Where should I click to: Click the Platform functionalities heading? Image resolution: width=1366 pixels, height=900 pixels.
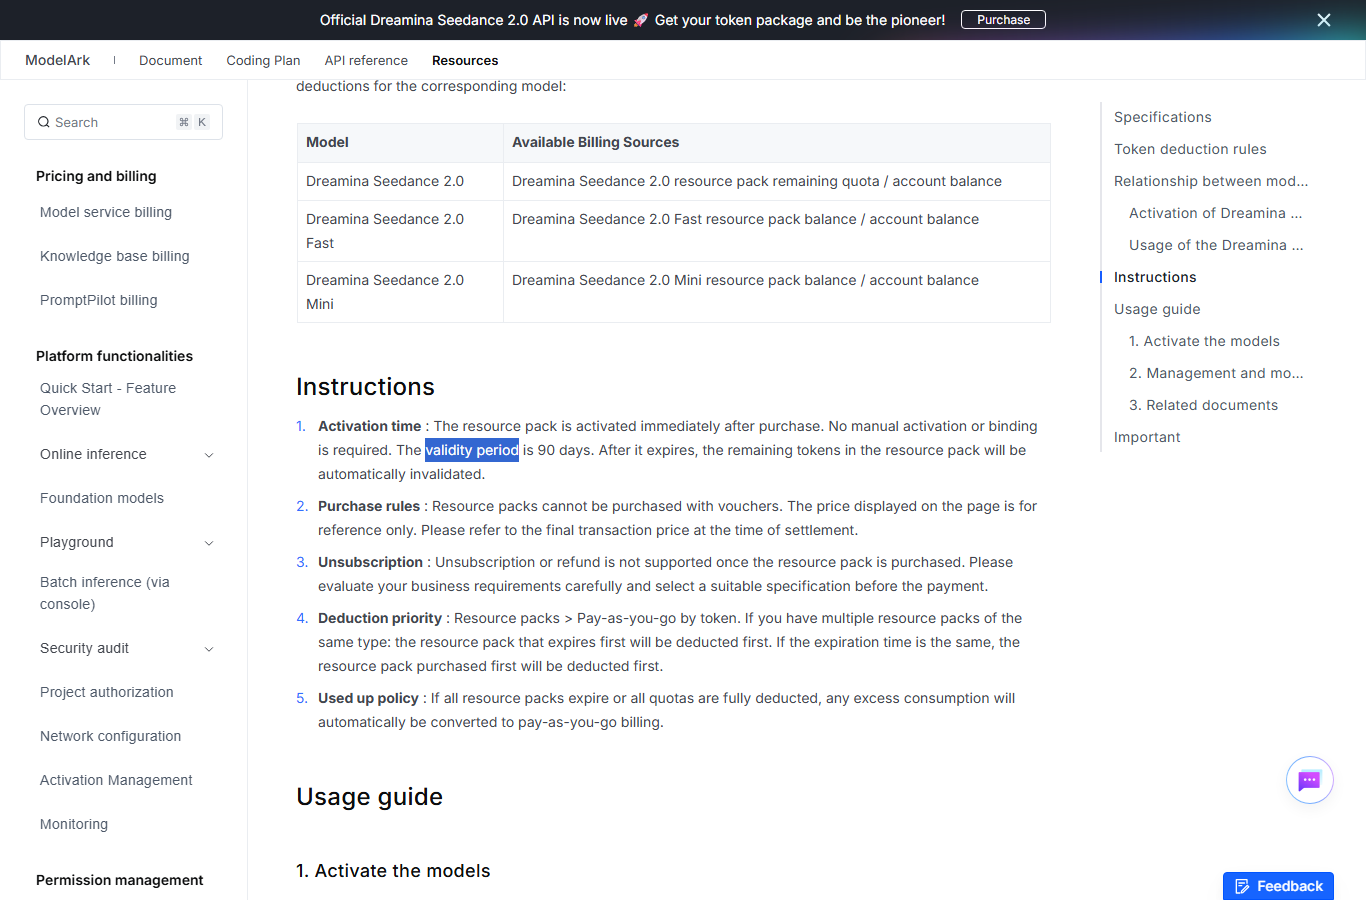[x=114, y=356]
